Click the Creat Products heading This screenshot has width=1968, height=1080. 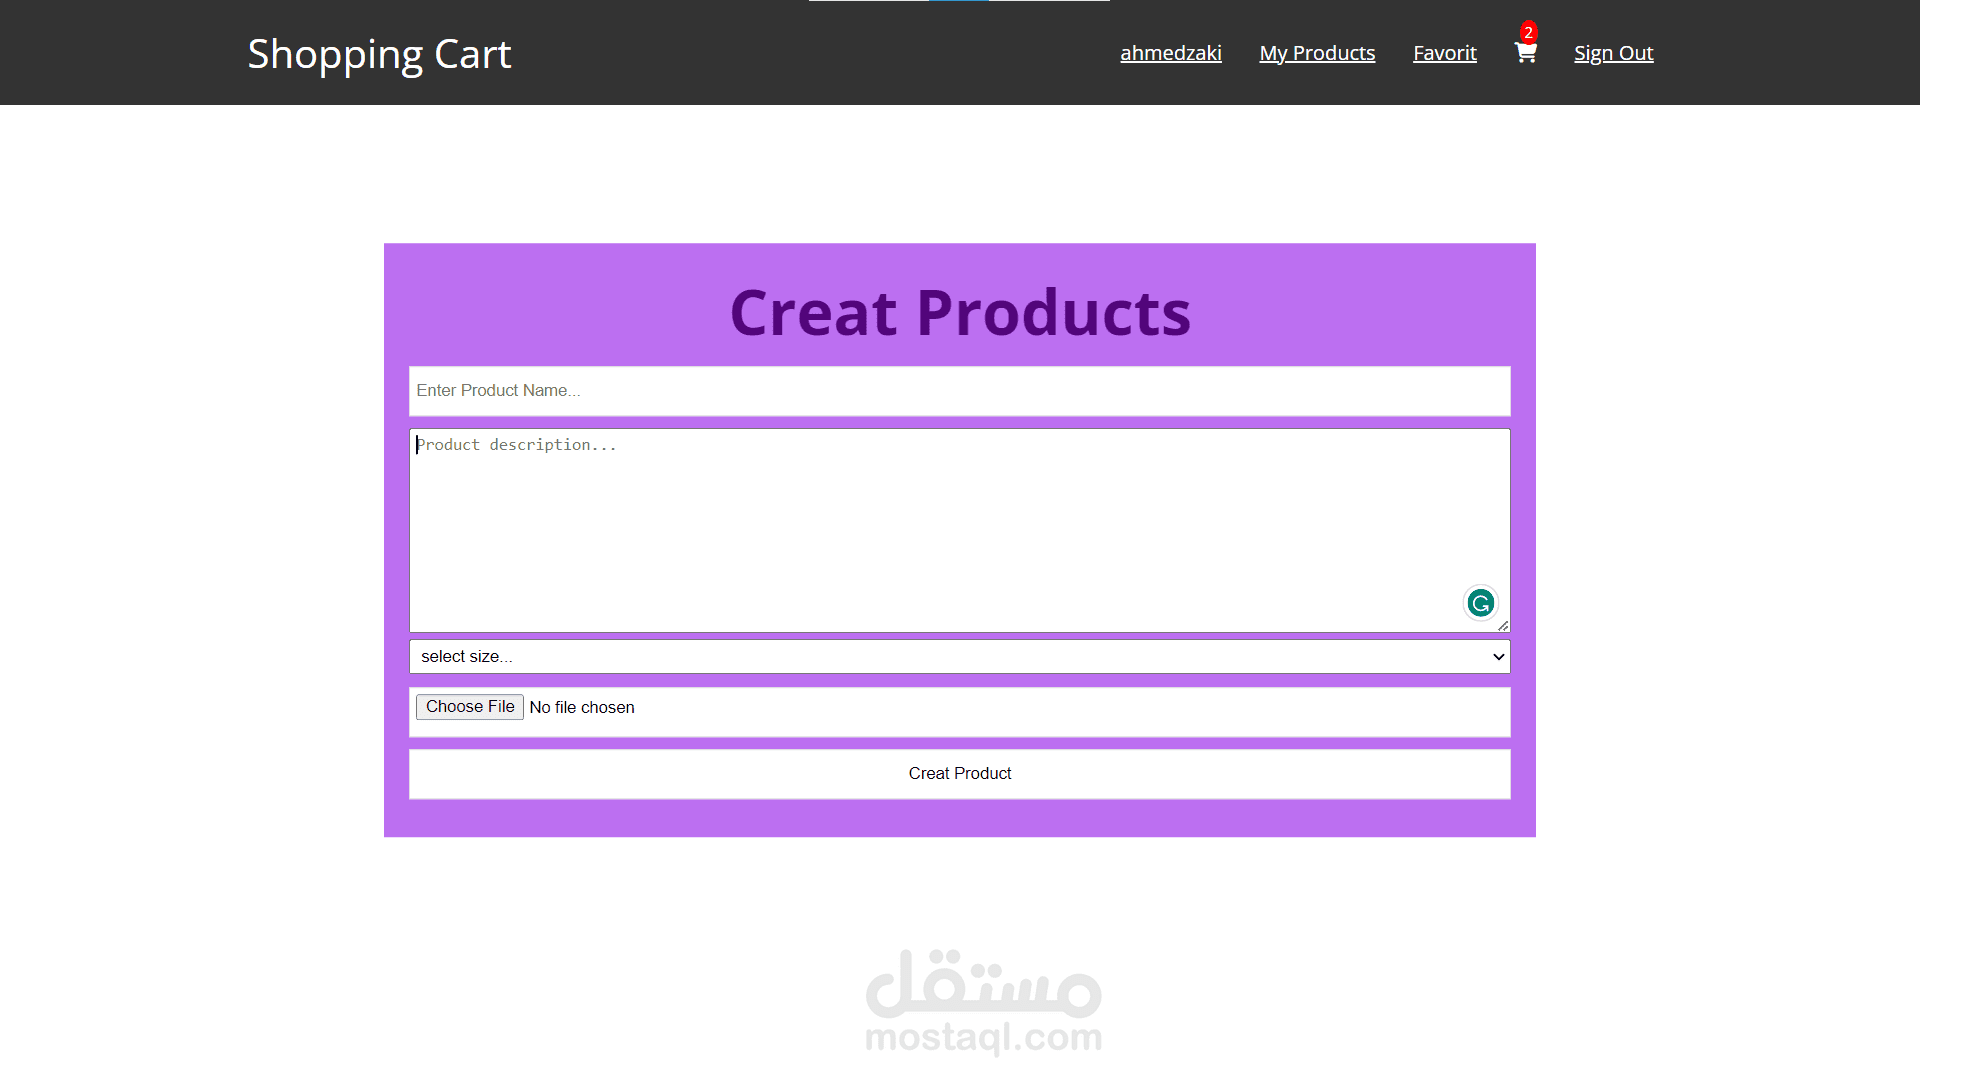click(x=959, y=313)
